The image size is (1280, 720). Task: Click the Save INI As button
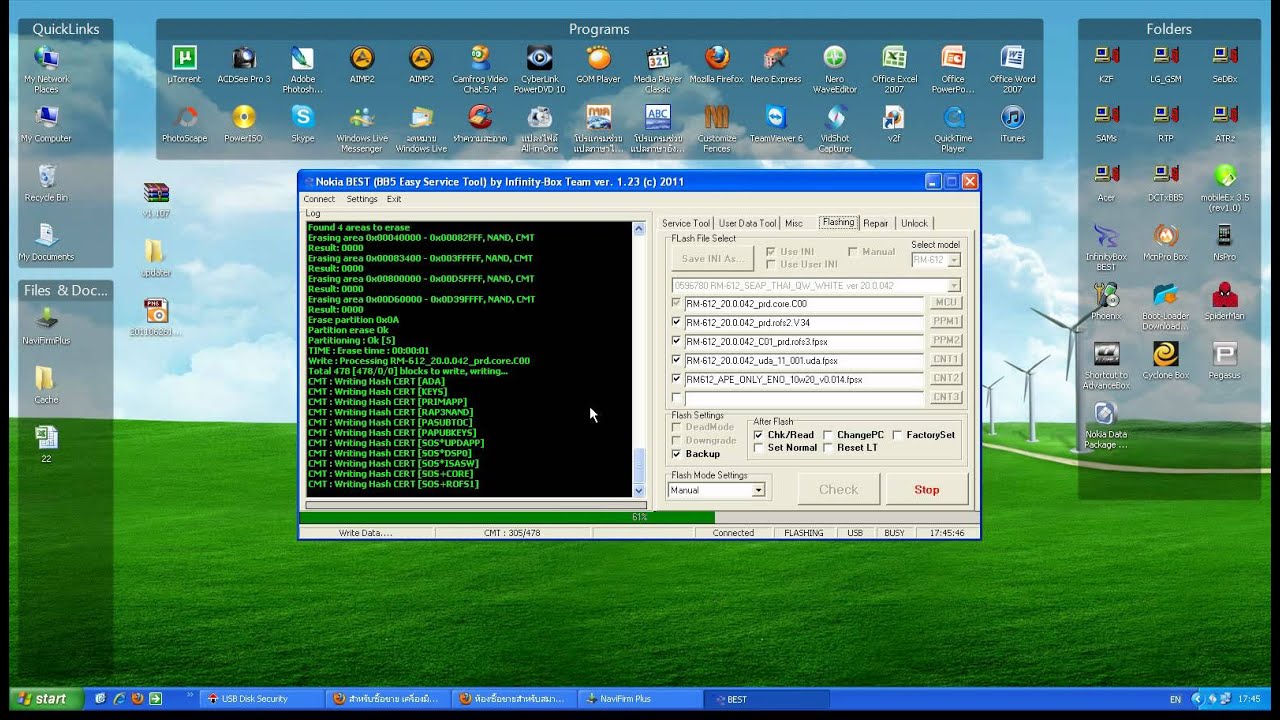pos(713,259)
